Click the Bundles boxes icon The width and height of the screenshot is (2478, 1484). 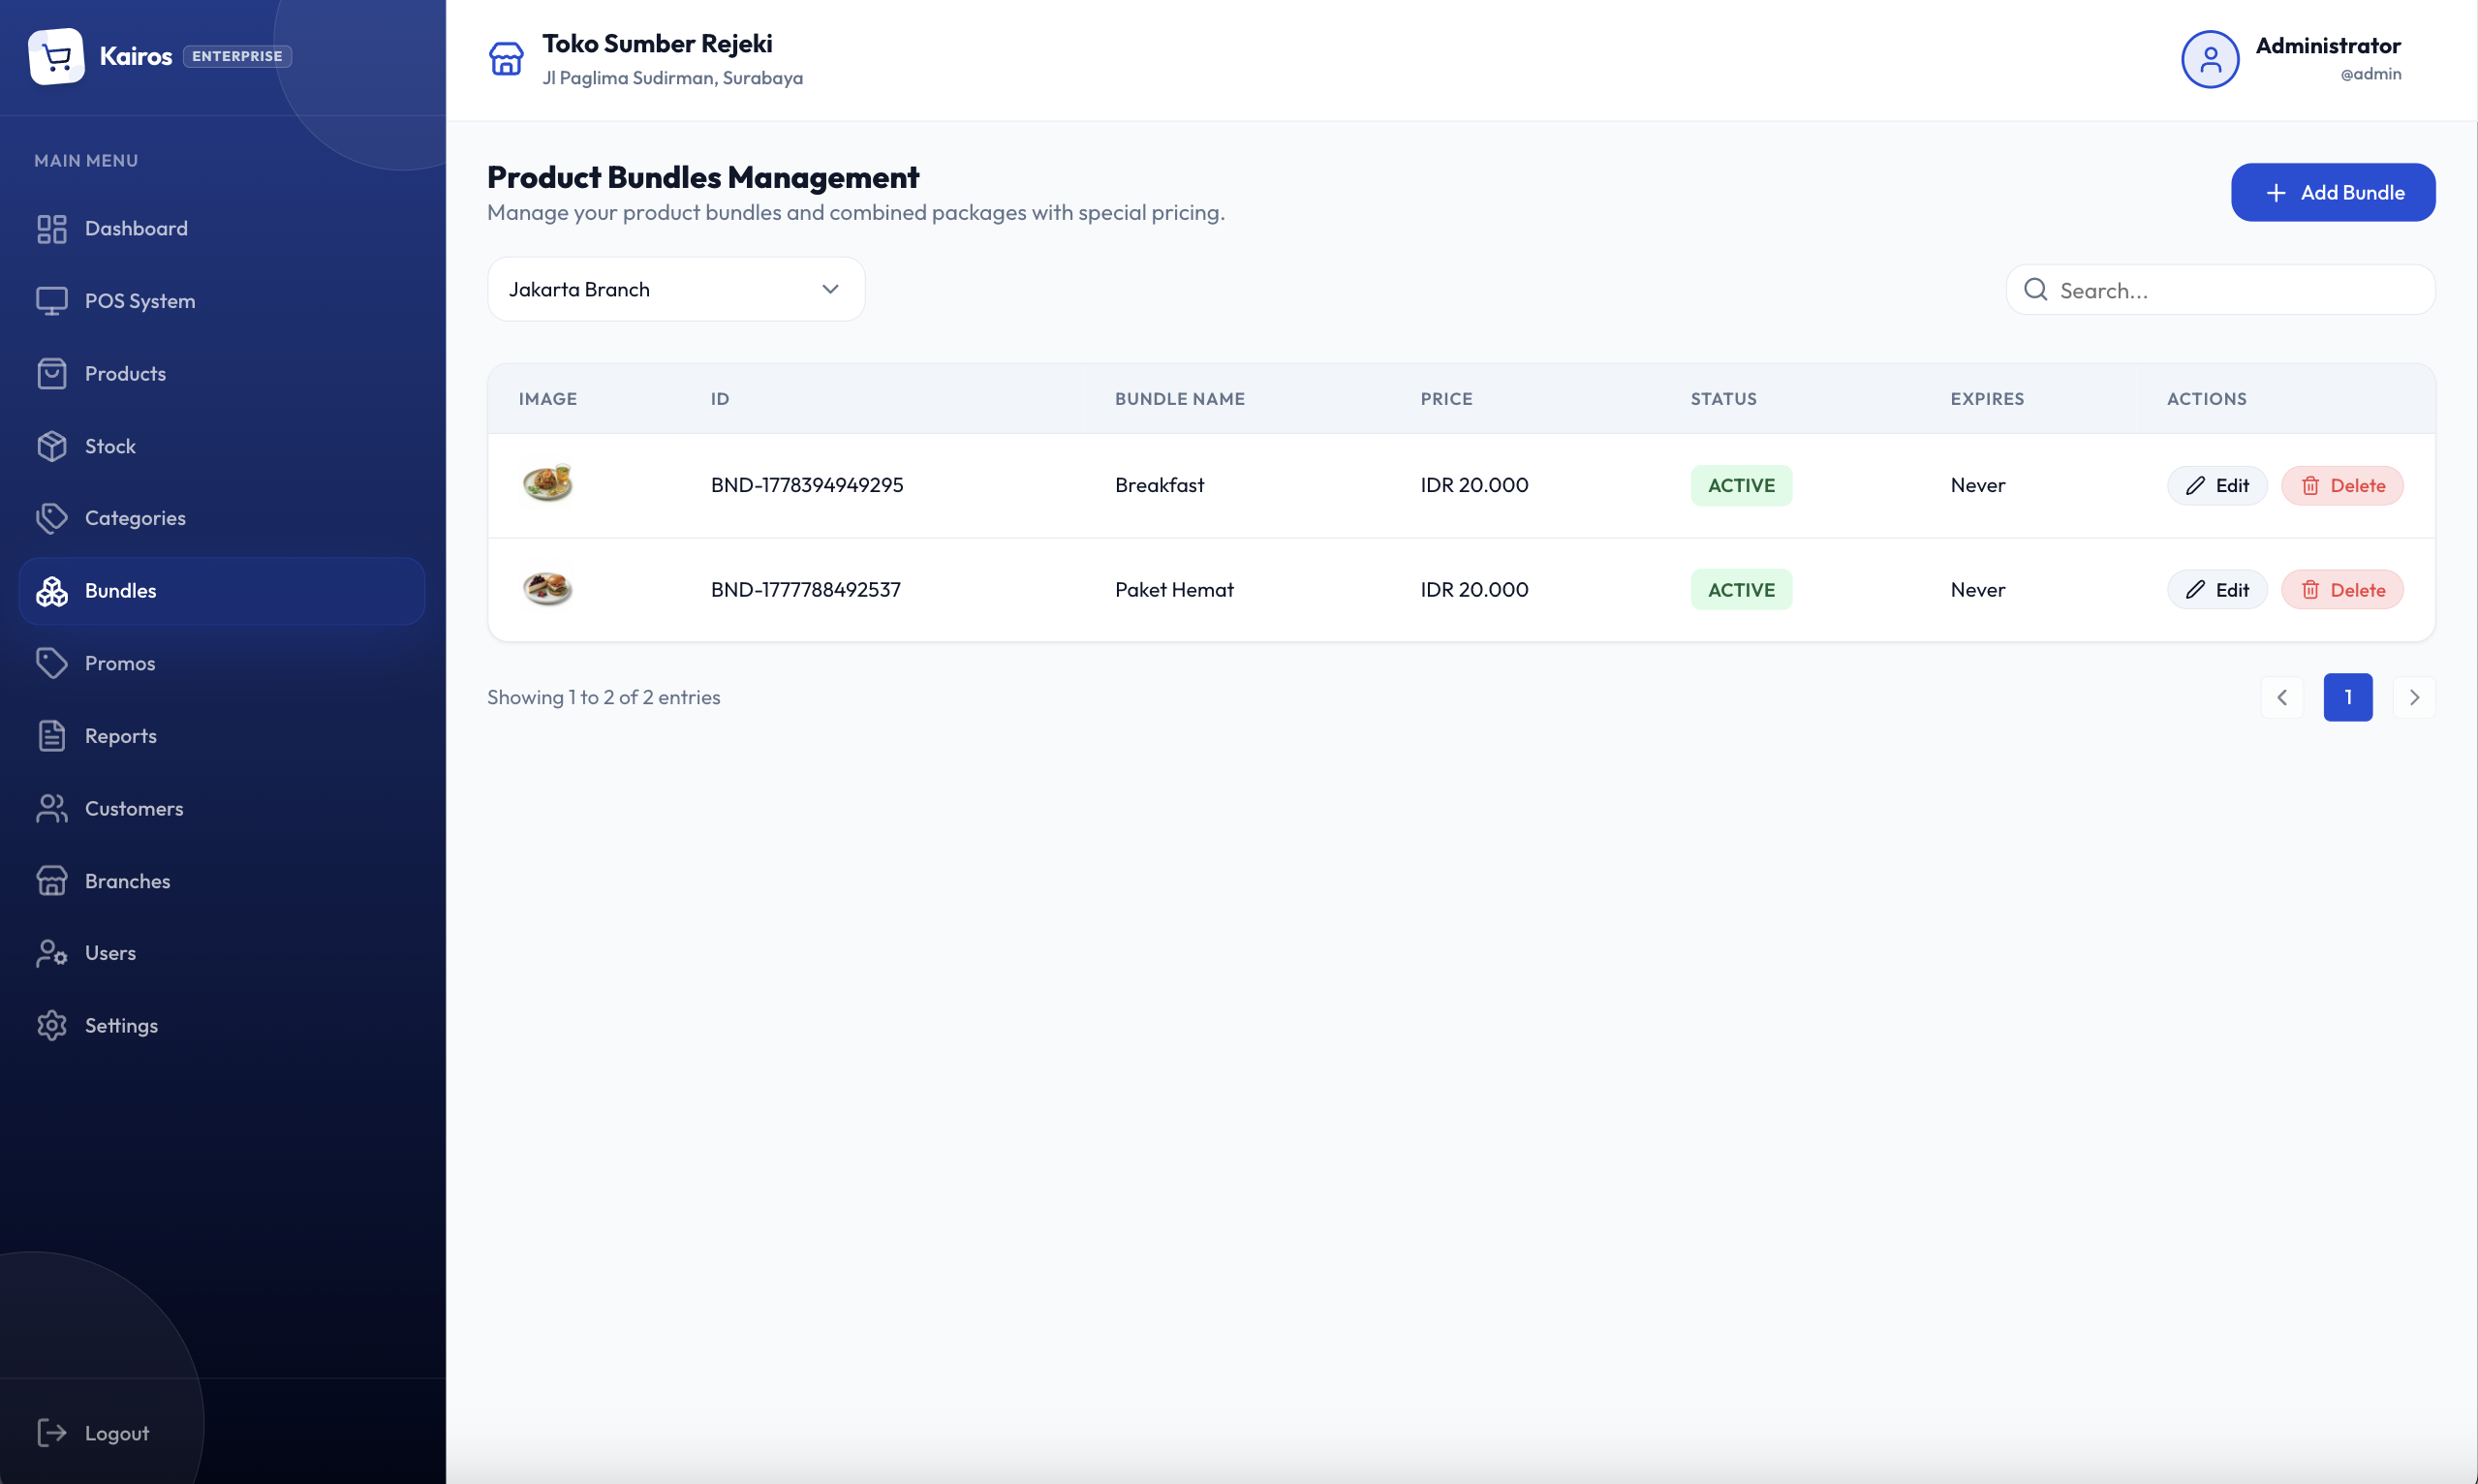tap(51, 591)
